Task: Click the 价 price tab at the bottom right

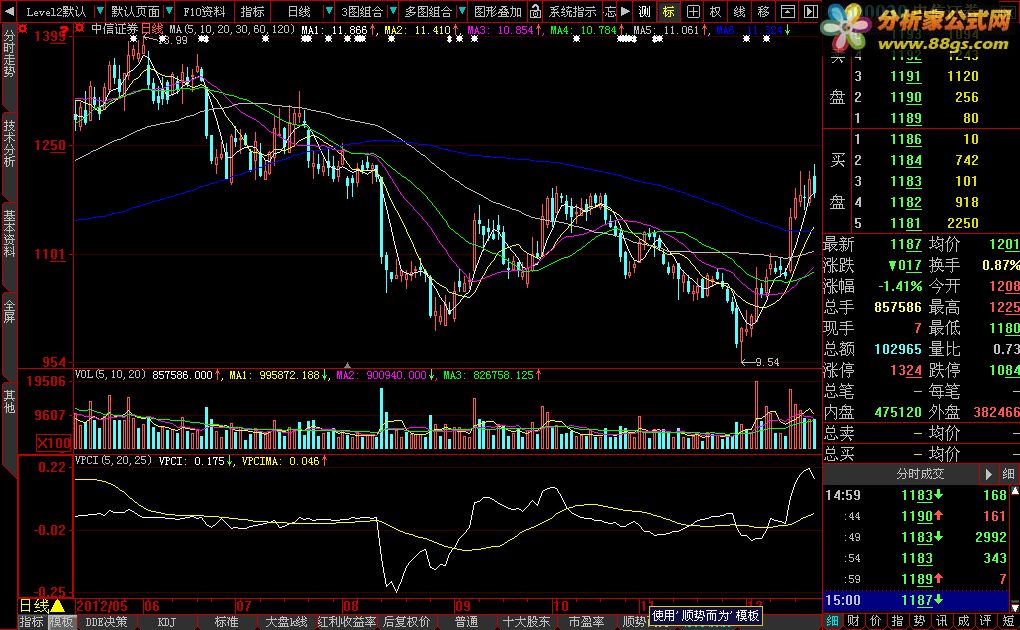Action: (876, 621)
